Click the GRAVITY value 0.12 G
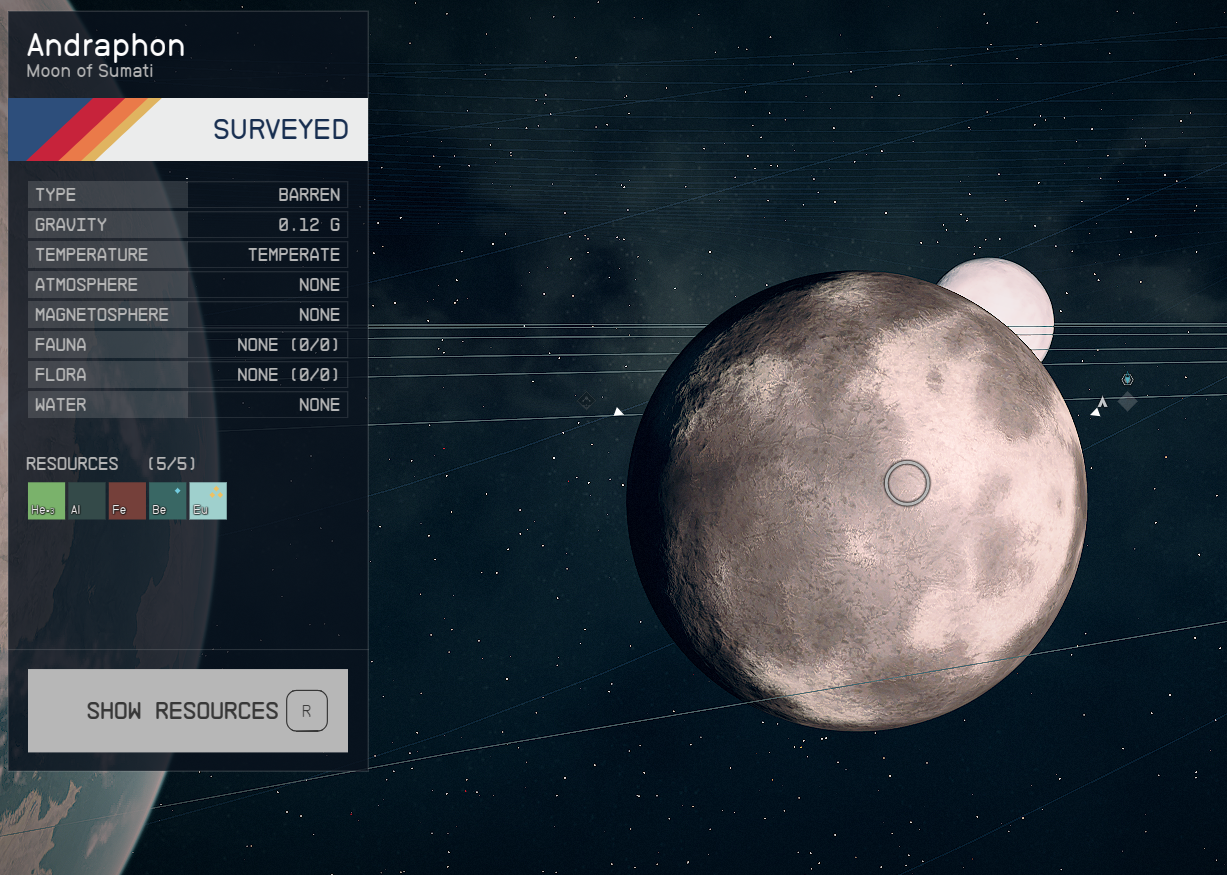The image size is (1227, 875). click(309, 225)
